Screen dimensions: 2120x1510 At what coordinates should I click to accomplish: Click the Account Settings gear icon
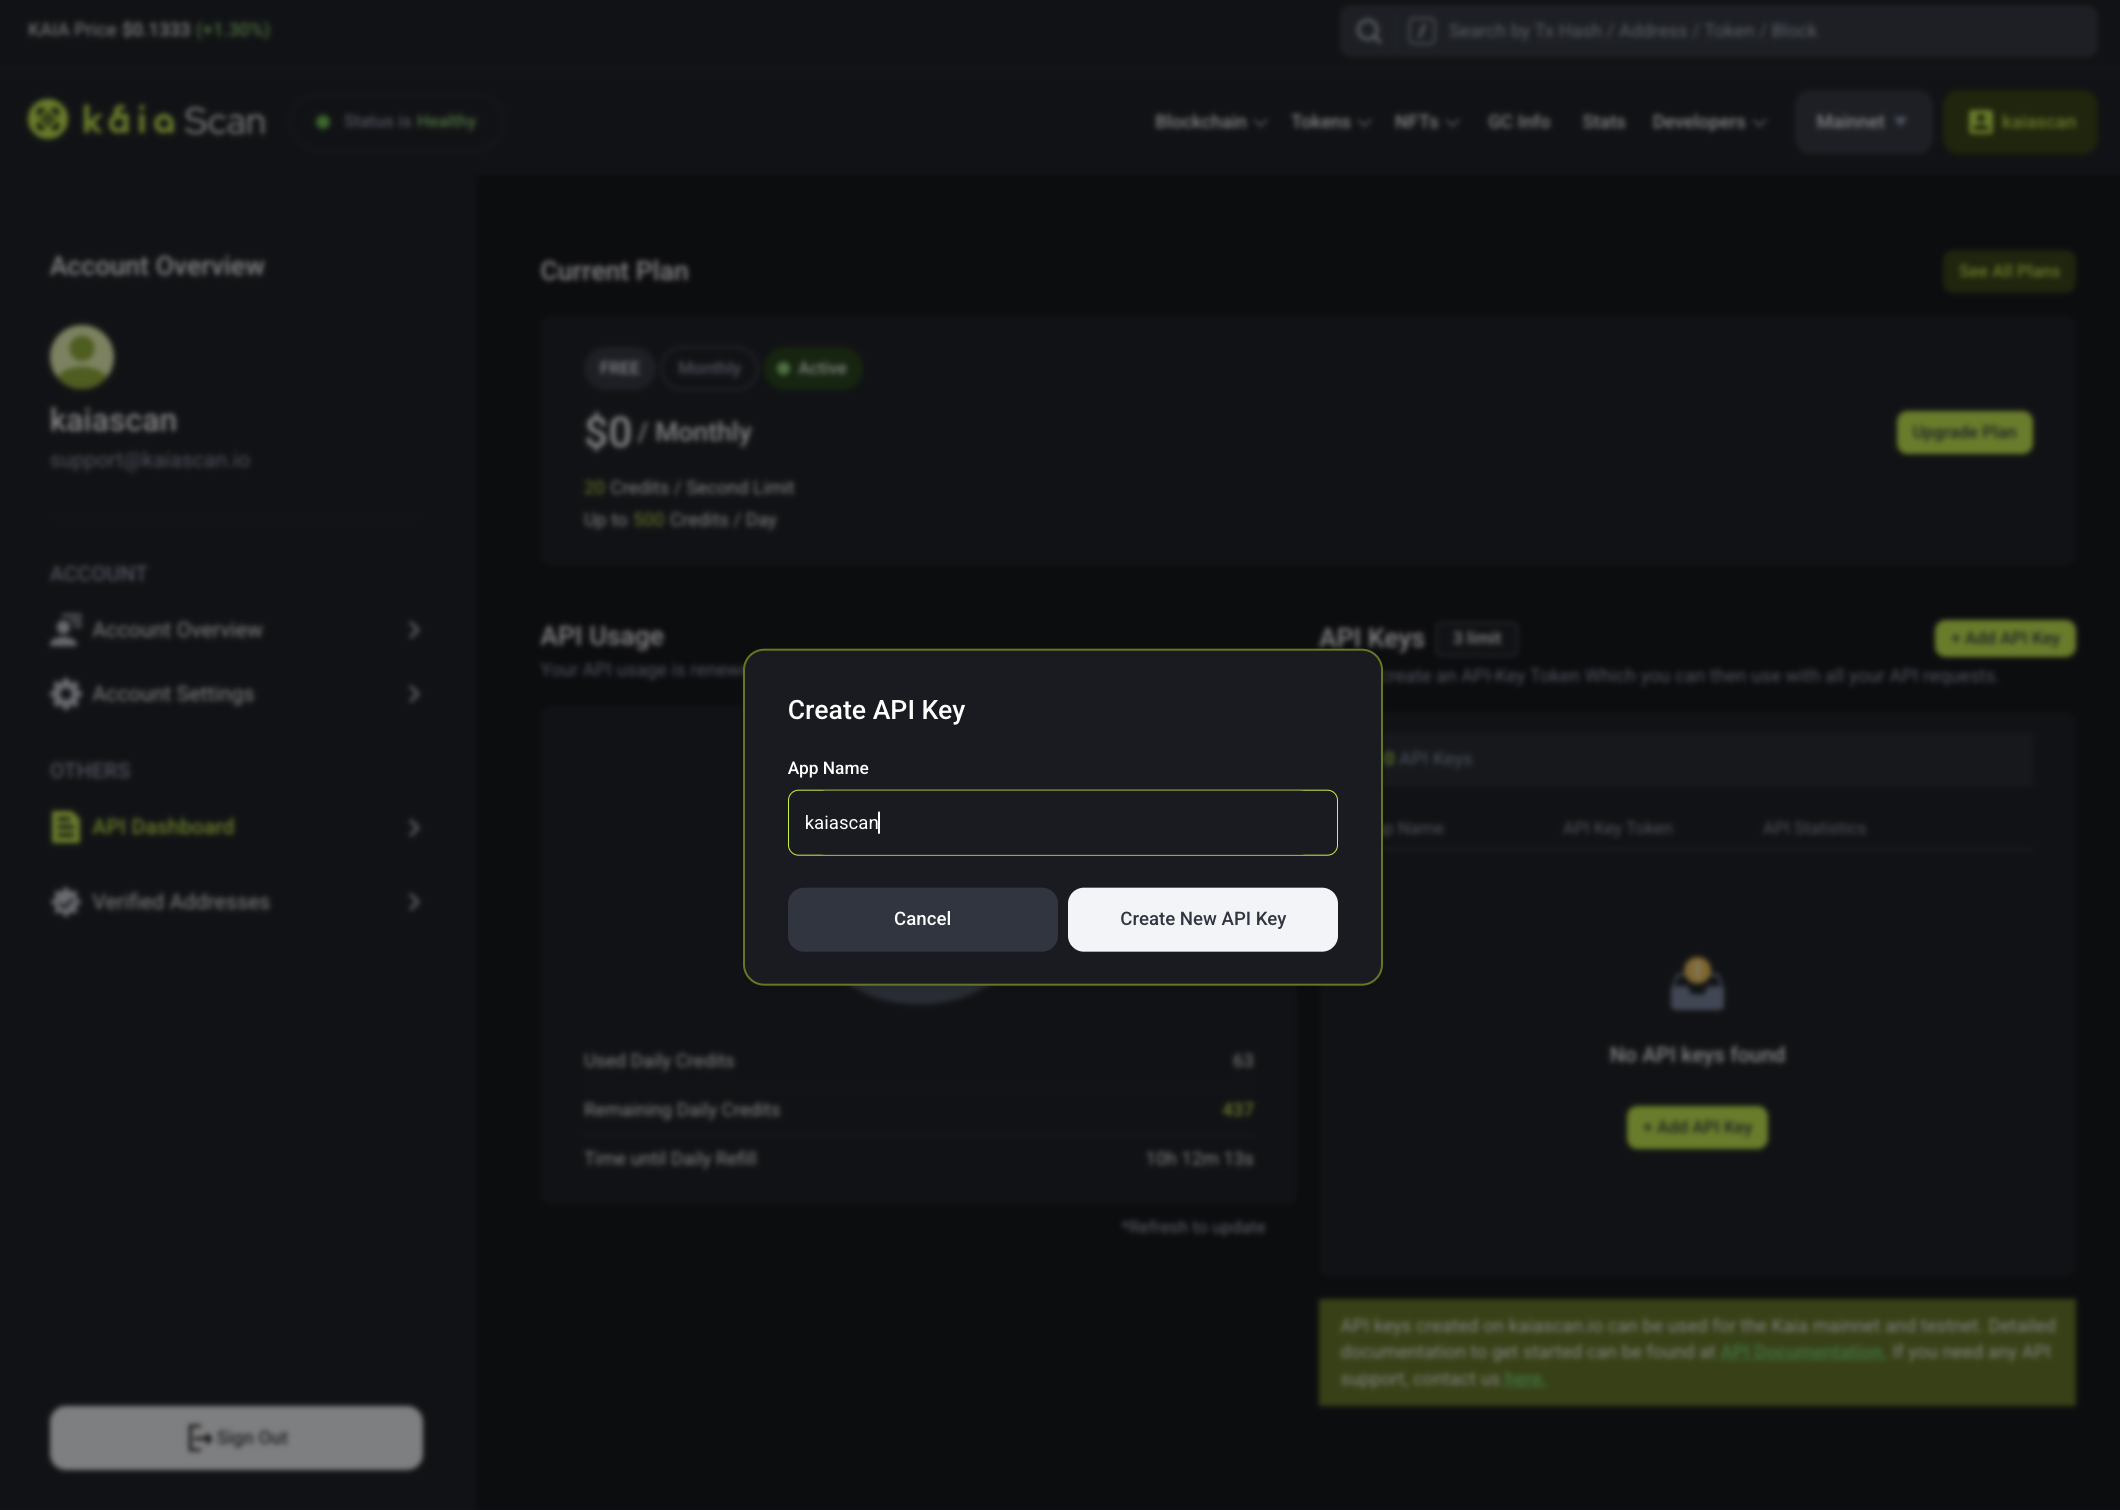tap(66, 694)
